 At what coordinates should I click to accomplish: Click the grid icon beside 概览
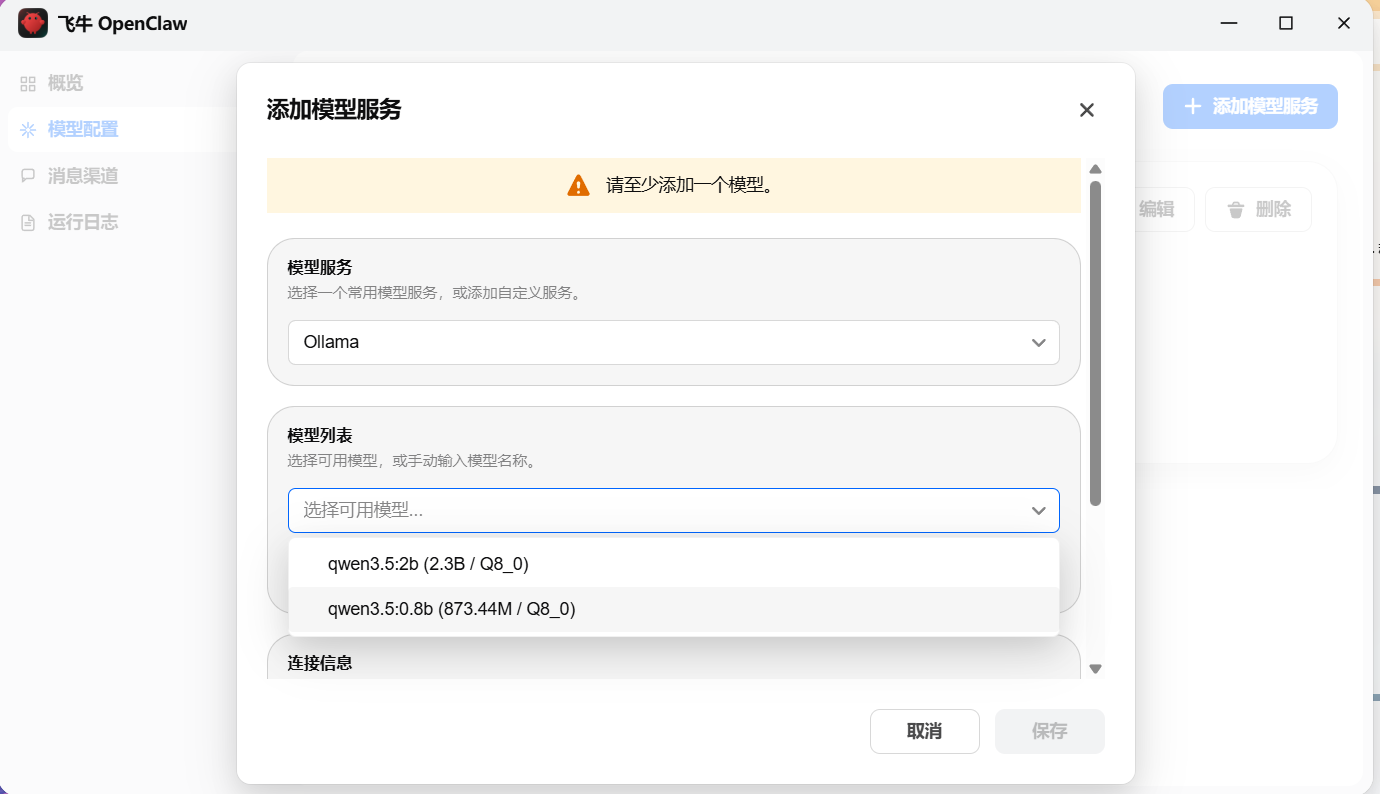tap(27, 83)
